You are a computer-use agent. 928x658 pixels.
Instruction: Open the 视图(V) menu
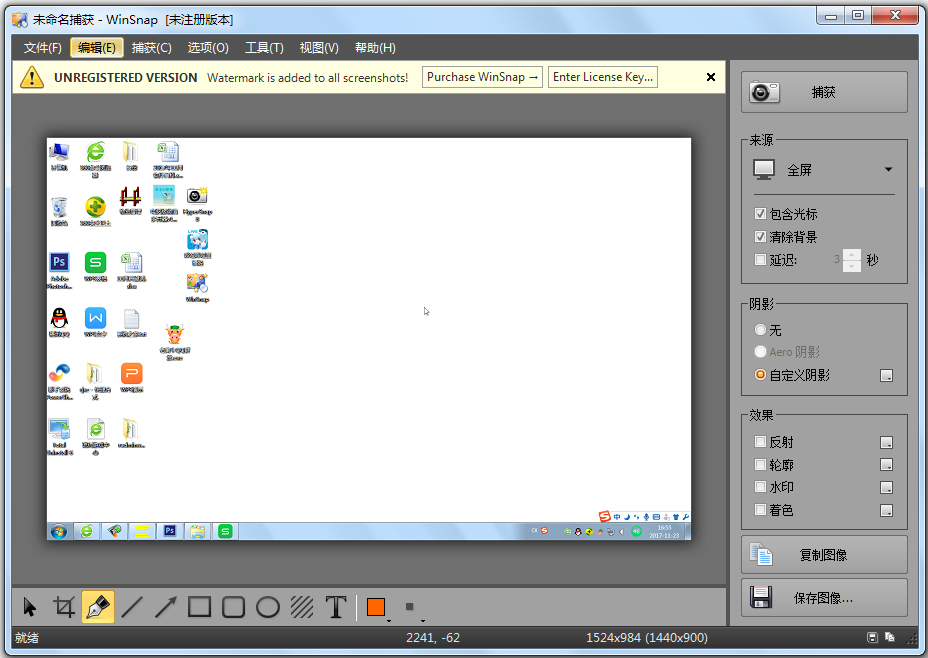pos(319,48)
